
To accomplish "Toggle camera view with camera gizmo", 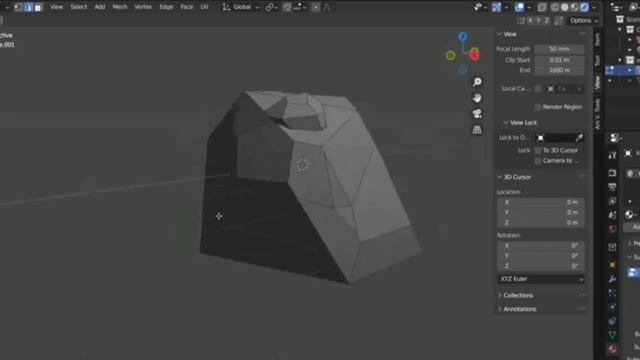I will pyautogui.click(x=477, y=113).
